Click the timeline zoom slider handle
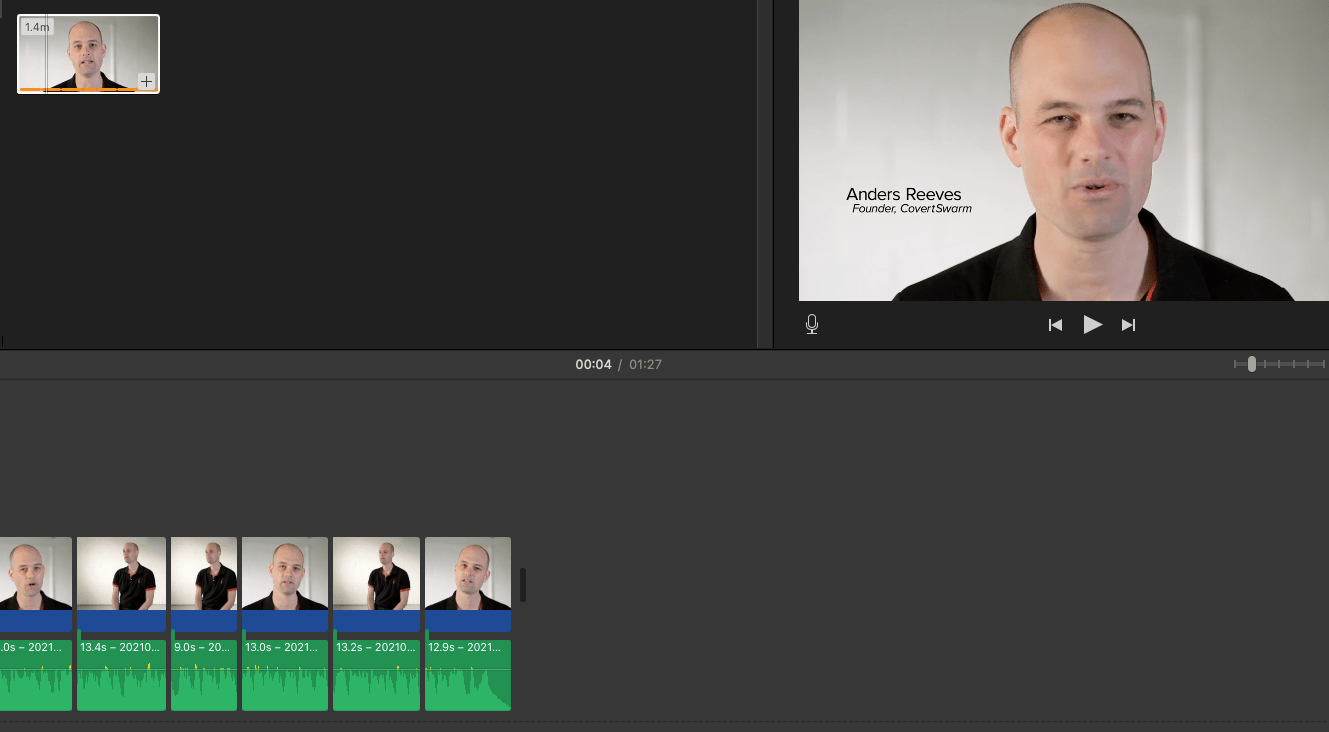1329x732 pixels. click(1251, 364)
